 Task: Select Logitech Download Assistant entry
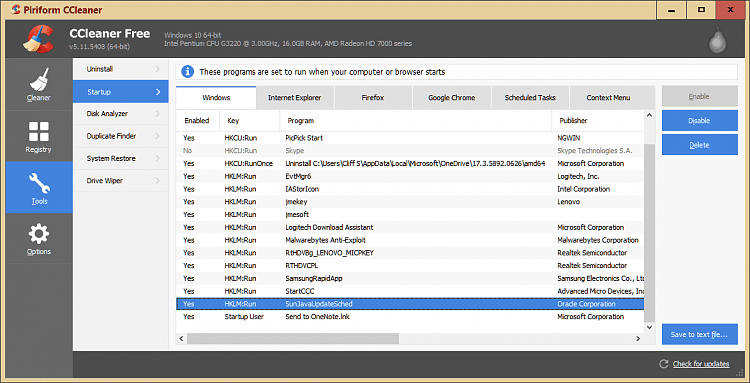pyautogui.click(x=410, y=227)
